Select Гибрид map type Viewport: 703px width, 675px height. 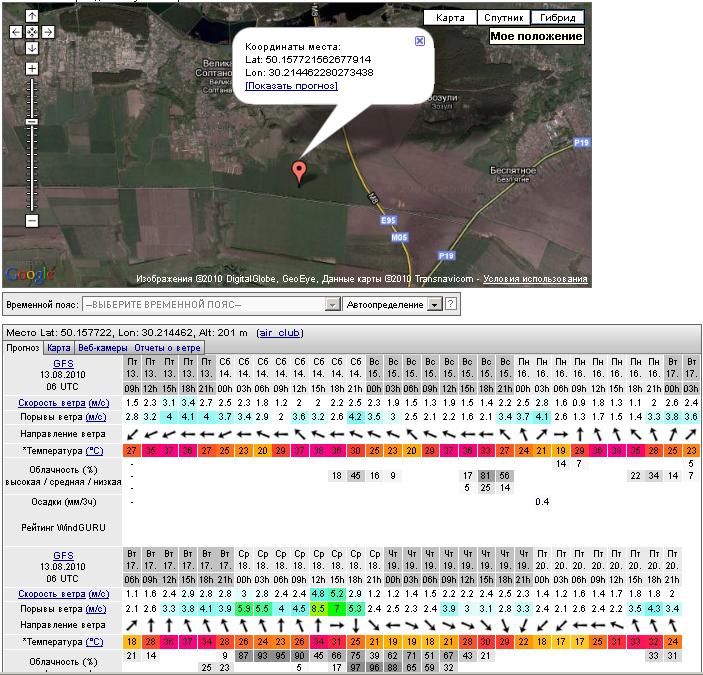pyautogui.click(x=557, y=18)
